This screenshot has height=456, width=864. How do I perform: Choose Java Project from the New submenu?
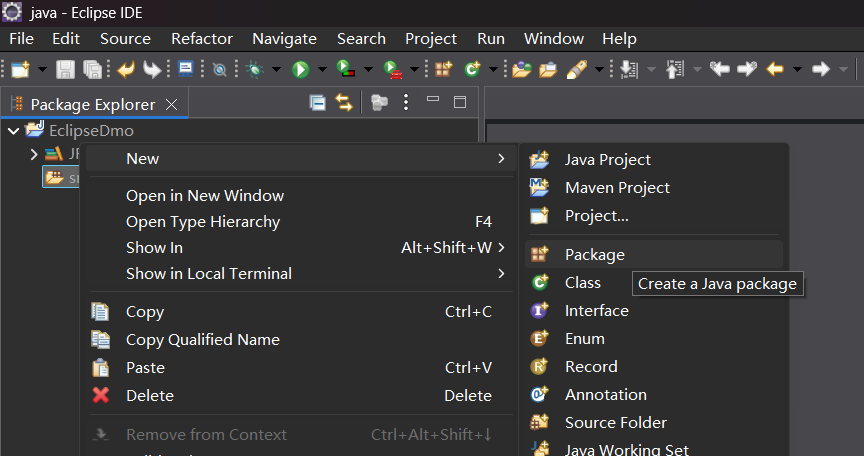click(654, 160)
